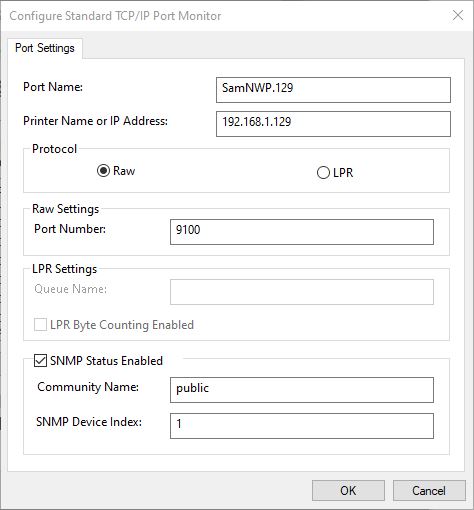Close the dialog with the X icon
Viewport: 474px width, 510px height.
[458, 15]
